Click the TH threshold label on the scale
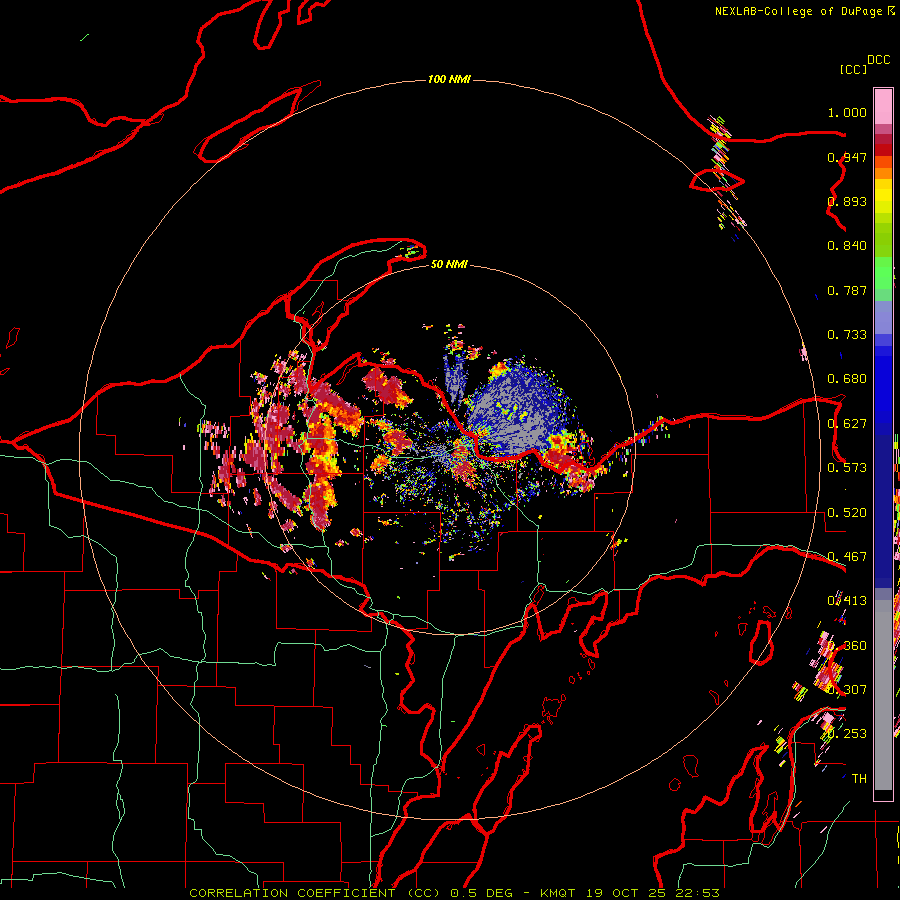The height and width of the screenshot is (900, 900). [x=859, y=779]
